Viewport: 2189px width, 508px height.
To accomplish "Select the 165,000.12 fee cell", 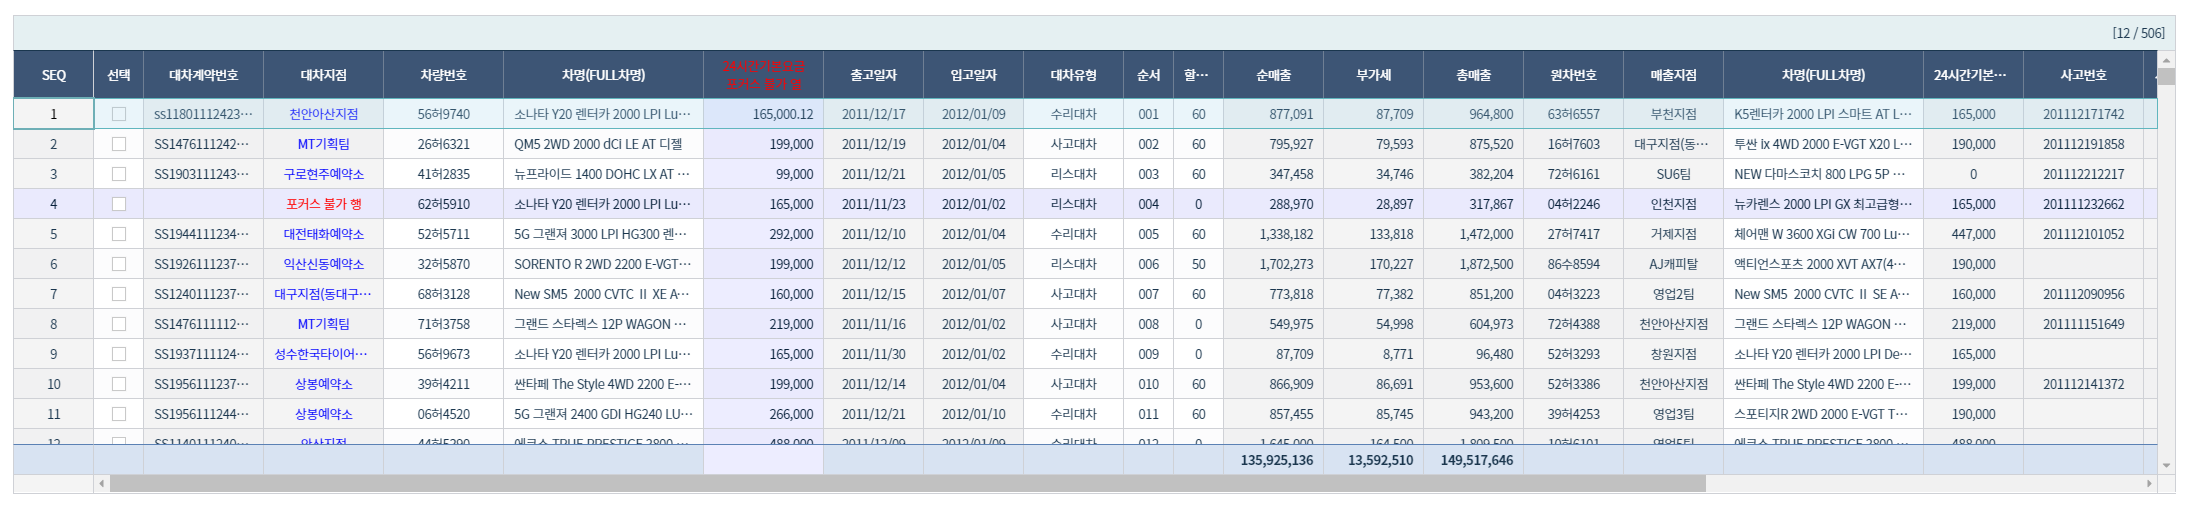I will click(763, 114).
